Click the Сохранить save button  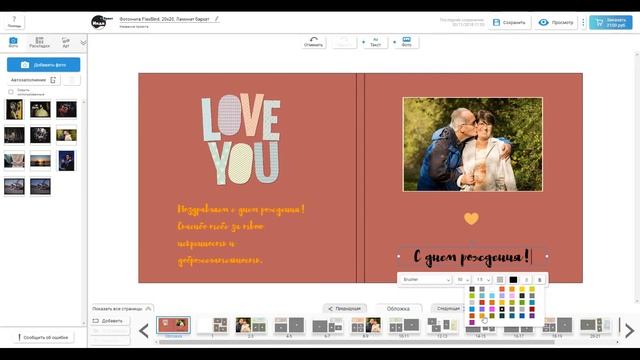509,22
